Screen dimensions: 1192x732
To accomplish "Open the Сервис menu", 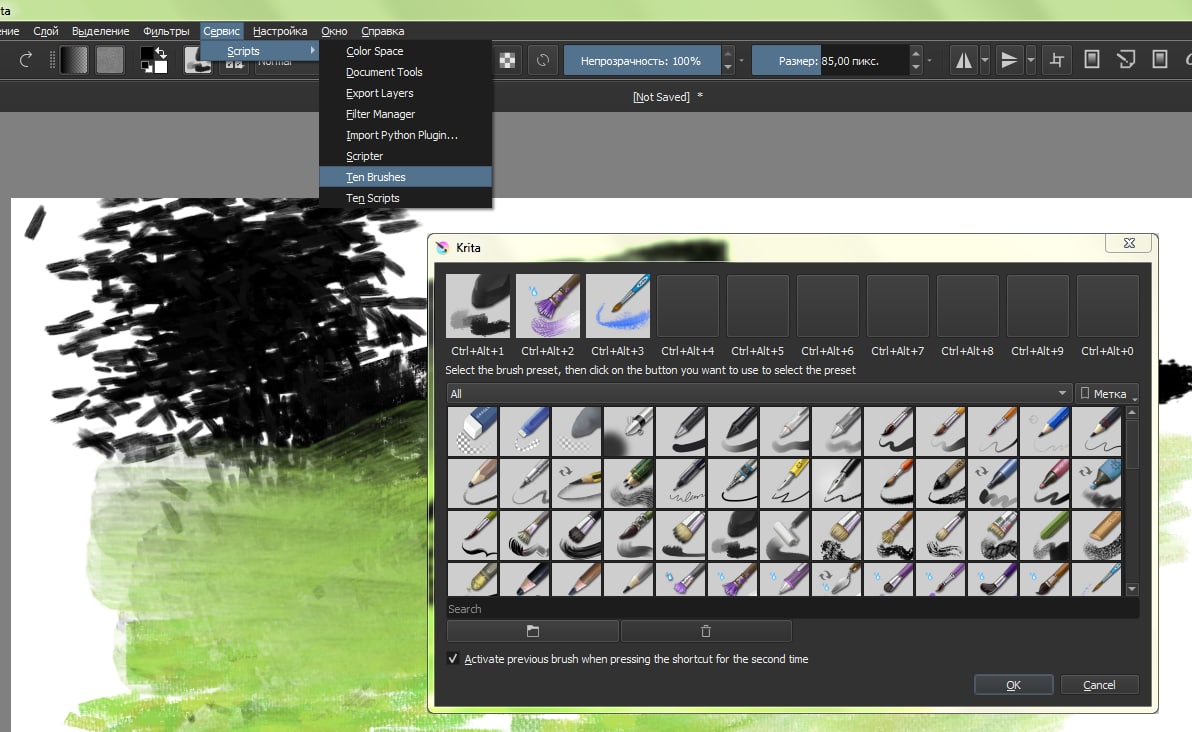I will [x=221, y=31].
